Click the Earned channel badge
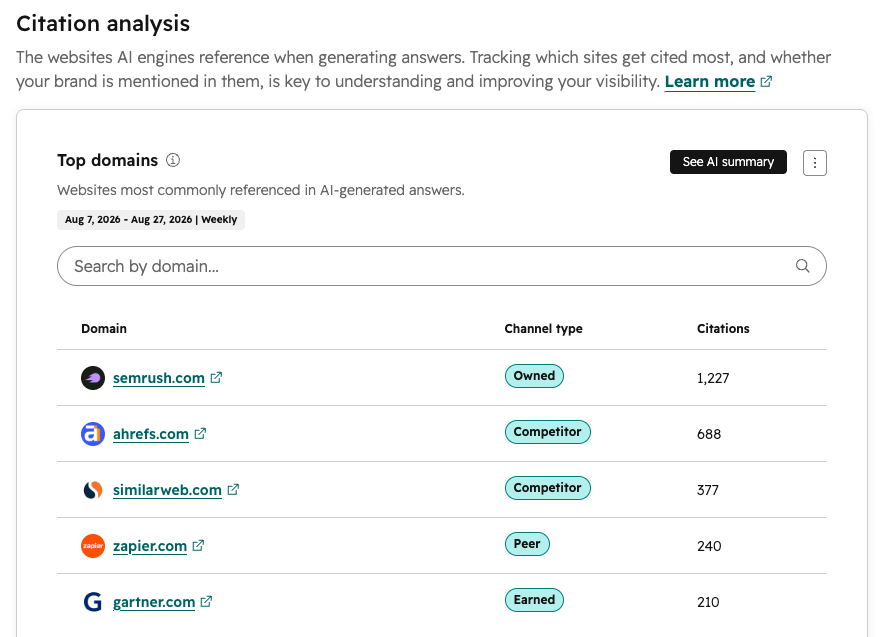Screen dimensions: 889x637 click(534, 601)
